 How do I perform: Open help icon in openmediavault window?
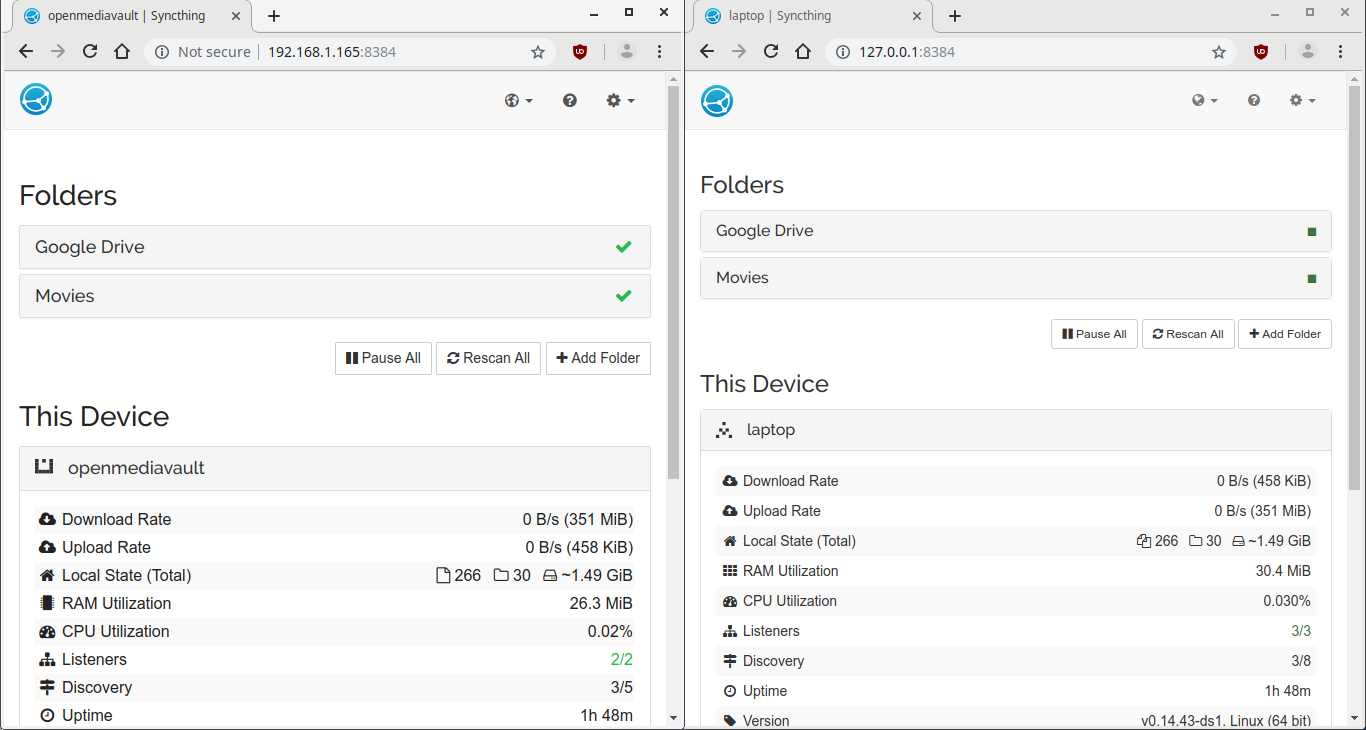pyautogui.click(x=570, y=100)
